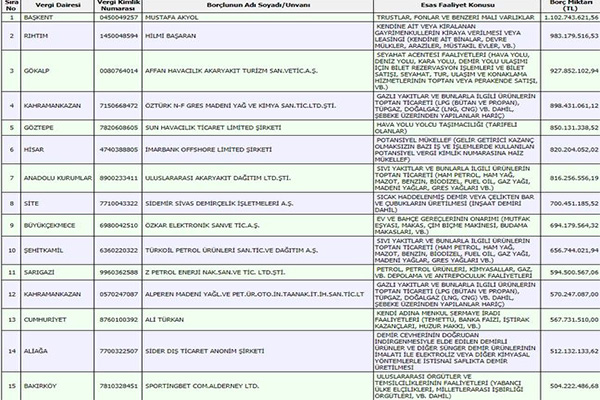
Task: Select the name 'ALİ TÜRKAN'
Action: [164, 320]
